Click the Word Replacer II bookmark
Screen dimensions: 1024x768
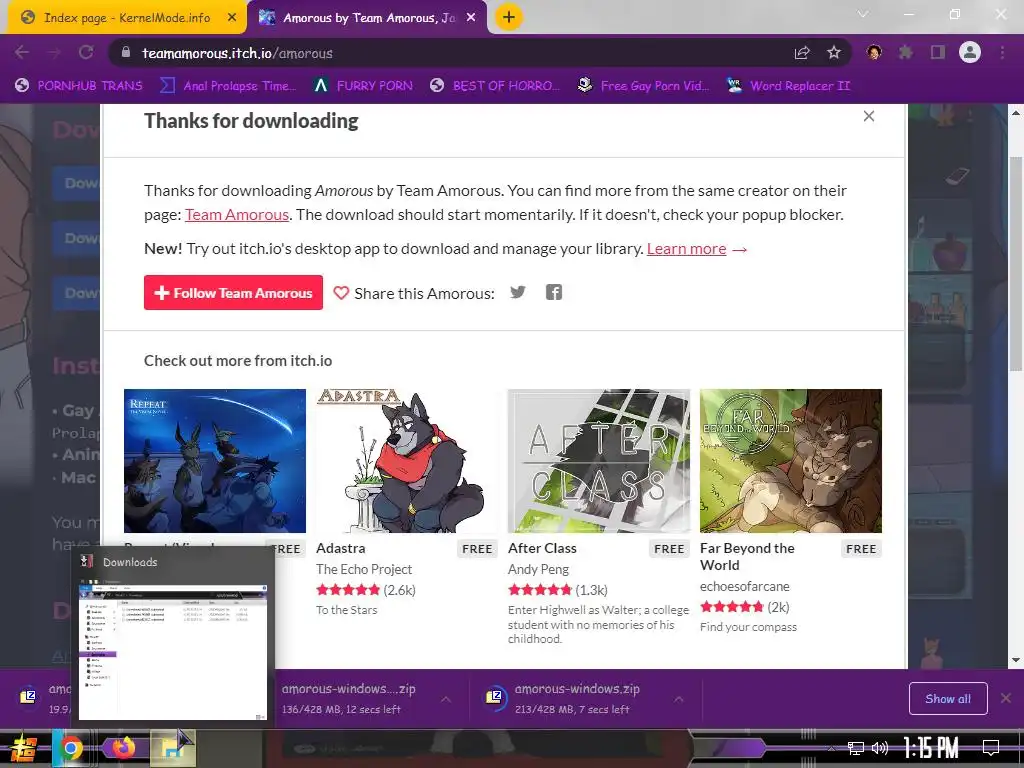point(788,86)
